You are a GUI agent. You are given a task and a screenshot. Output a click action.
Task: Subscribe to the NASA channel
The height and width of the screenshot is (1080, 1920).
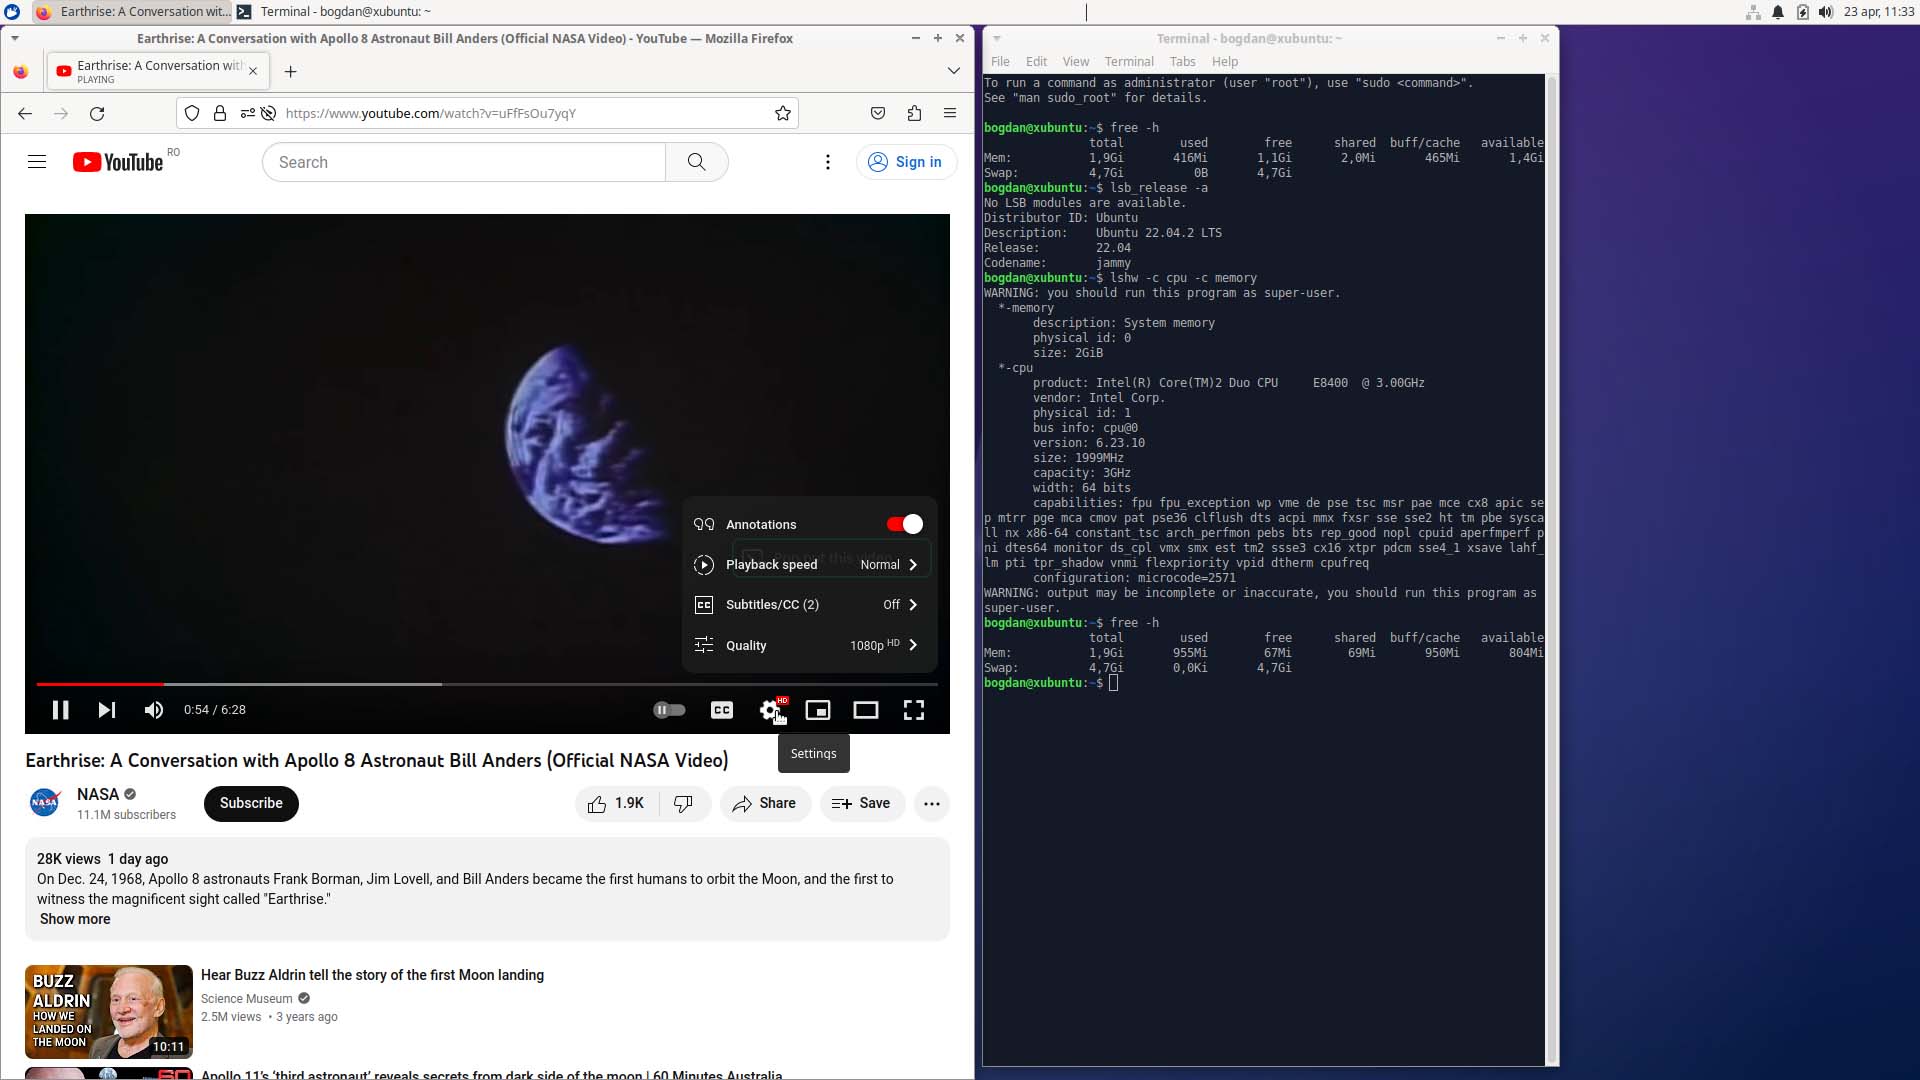pos(251,803)
